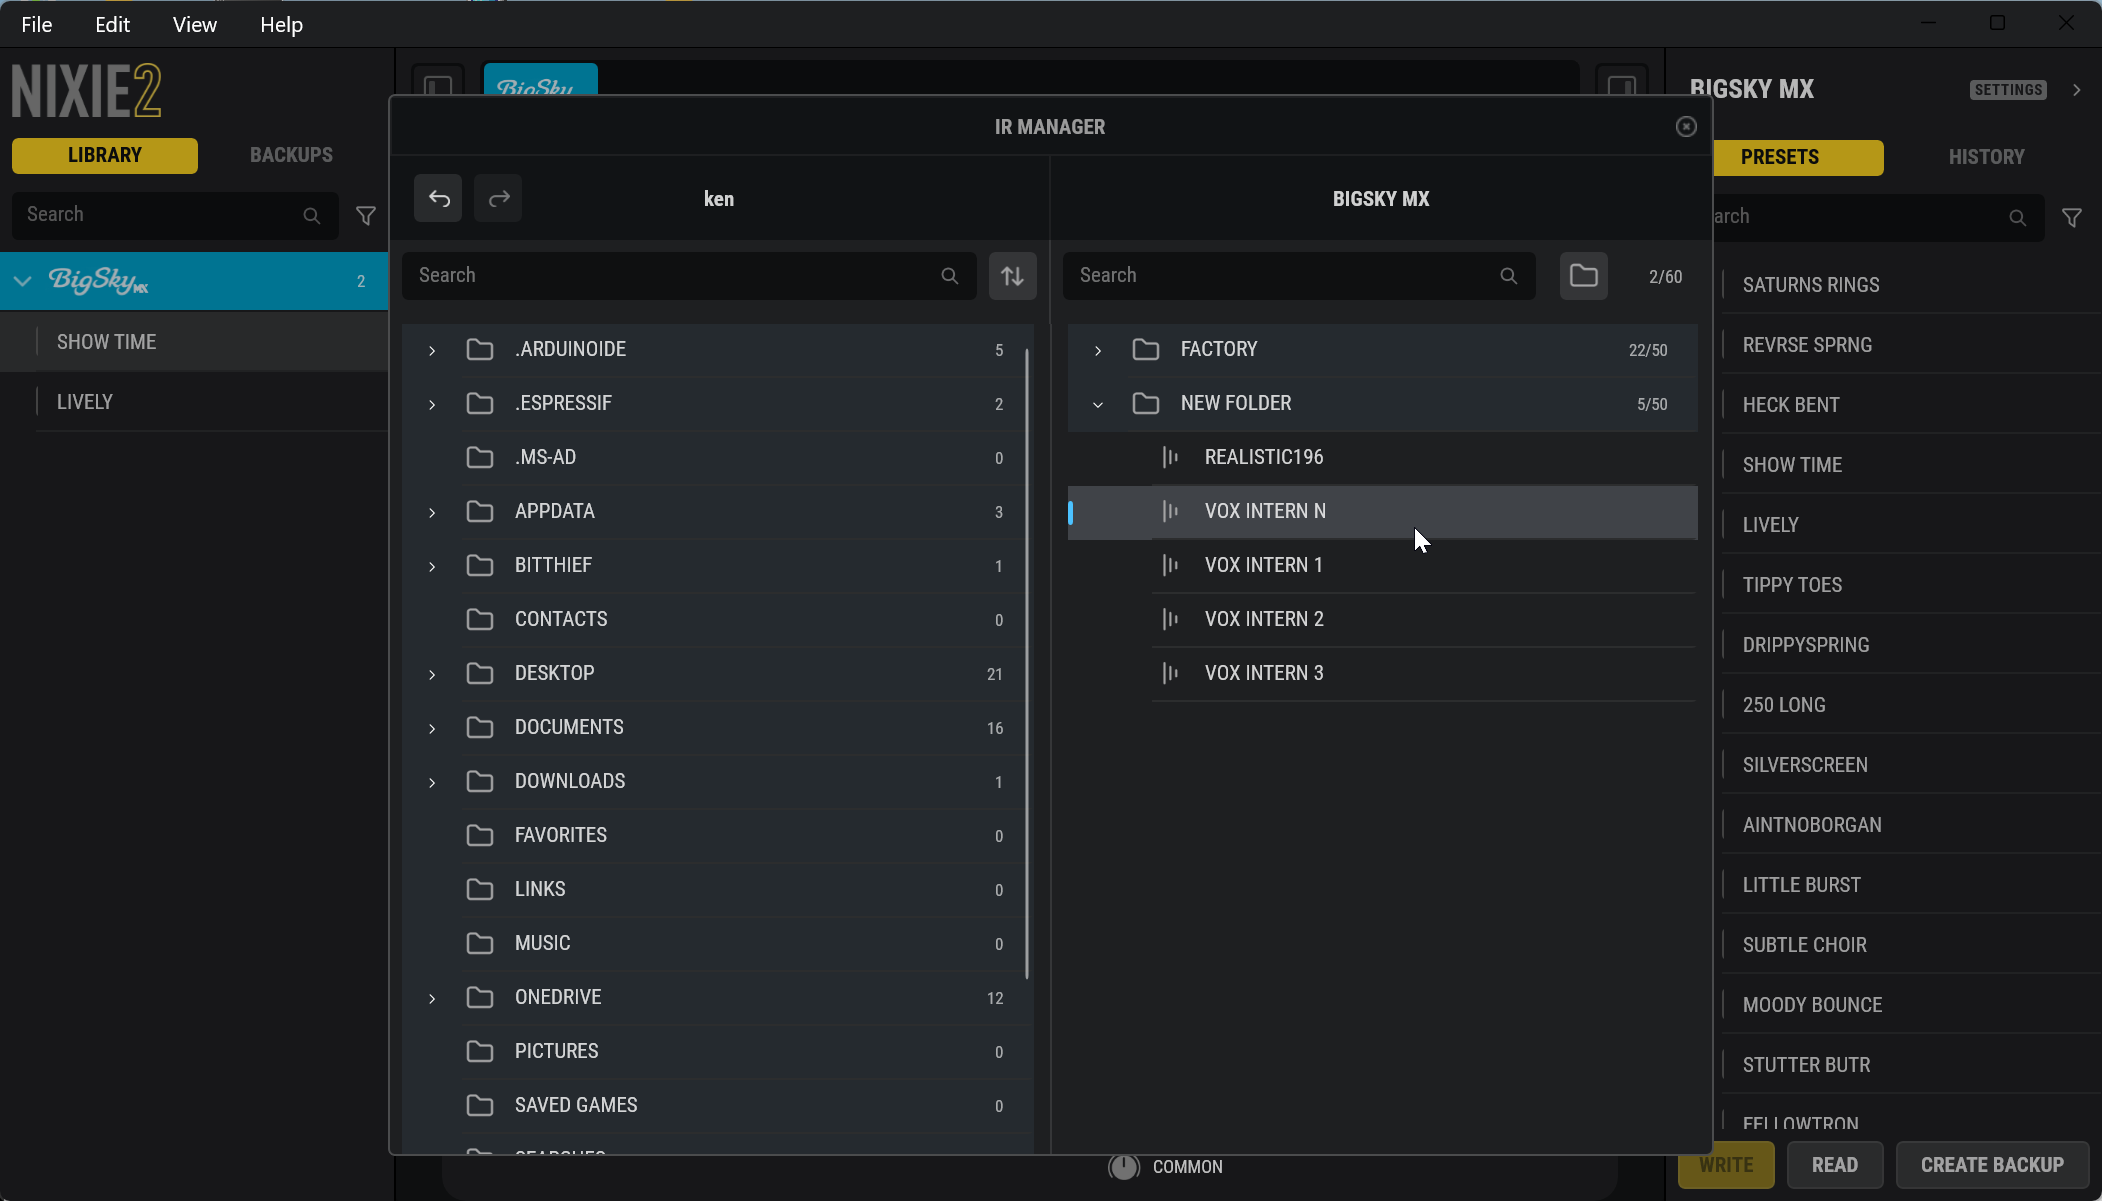Expand the .ESPRESSIF folder
This screenshot has height=1201, width=2102.
point(432,405)
